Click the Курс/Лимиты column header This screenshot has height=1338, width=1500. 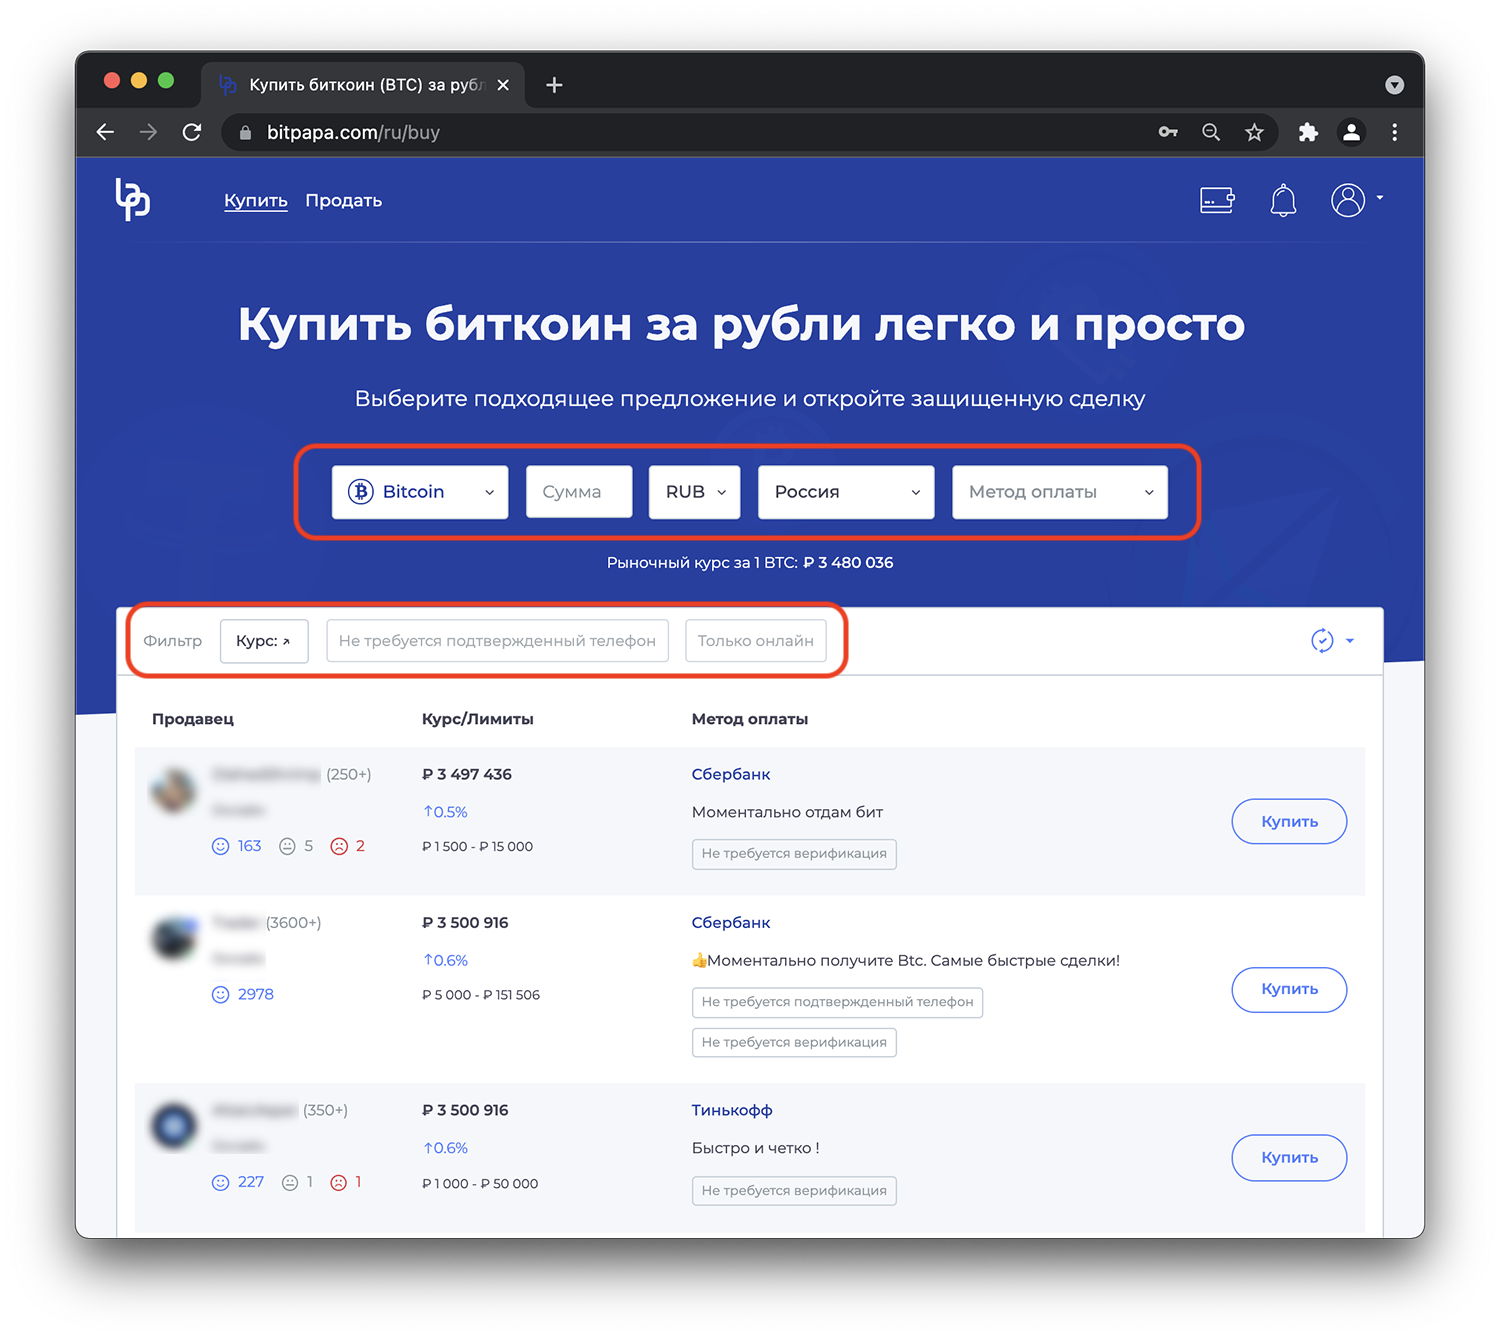pos(478,719)
